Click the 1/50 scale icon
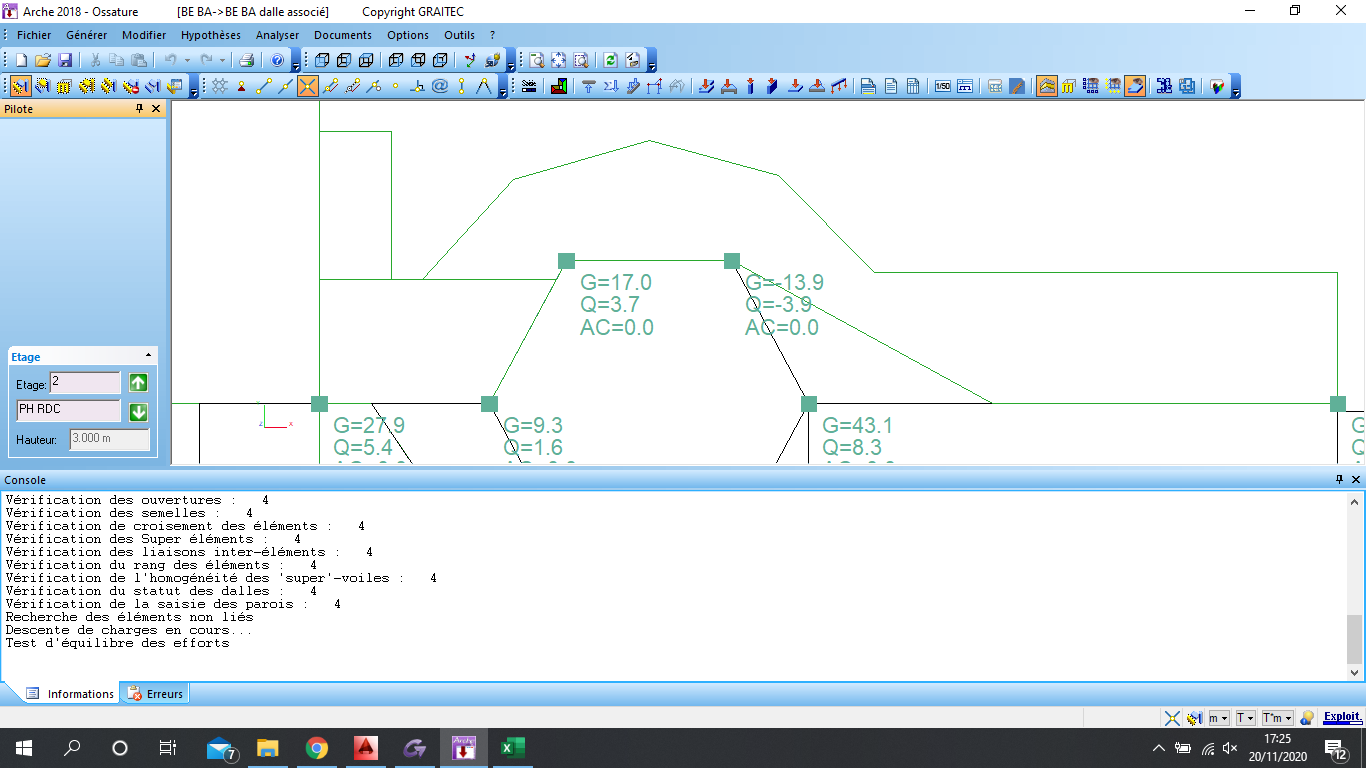Image resolution: width=1366 pixels, height=768 pixels. point(943,86)
